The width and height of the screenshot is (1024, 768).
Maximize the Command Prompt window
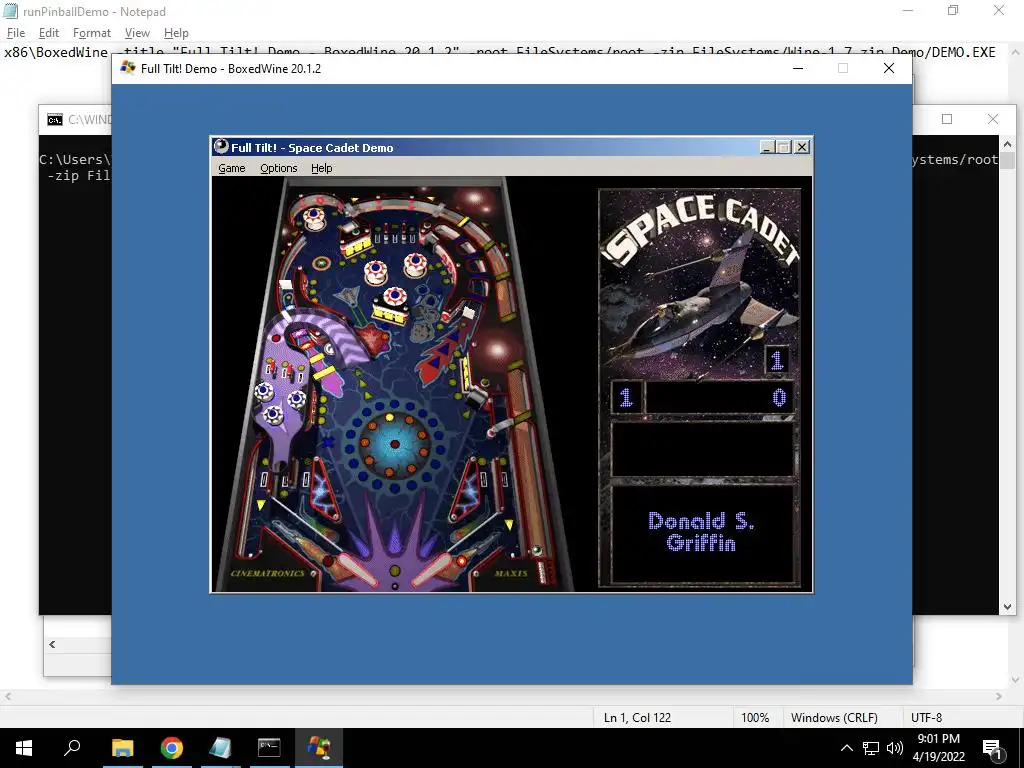click(x=947, y=119)
